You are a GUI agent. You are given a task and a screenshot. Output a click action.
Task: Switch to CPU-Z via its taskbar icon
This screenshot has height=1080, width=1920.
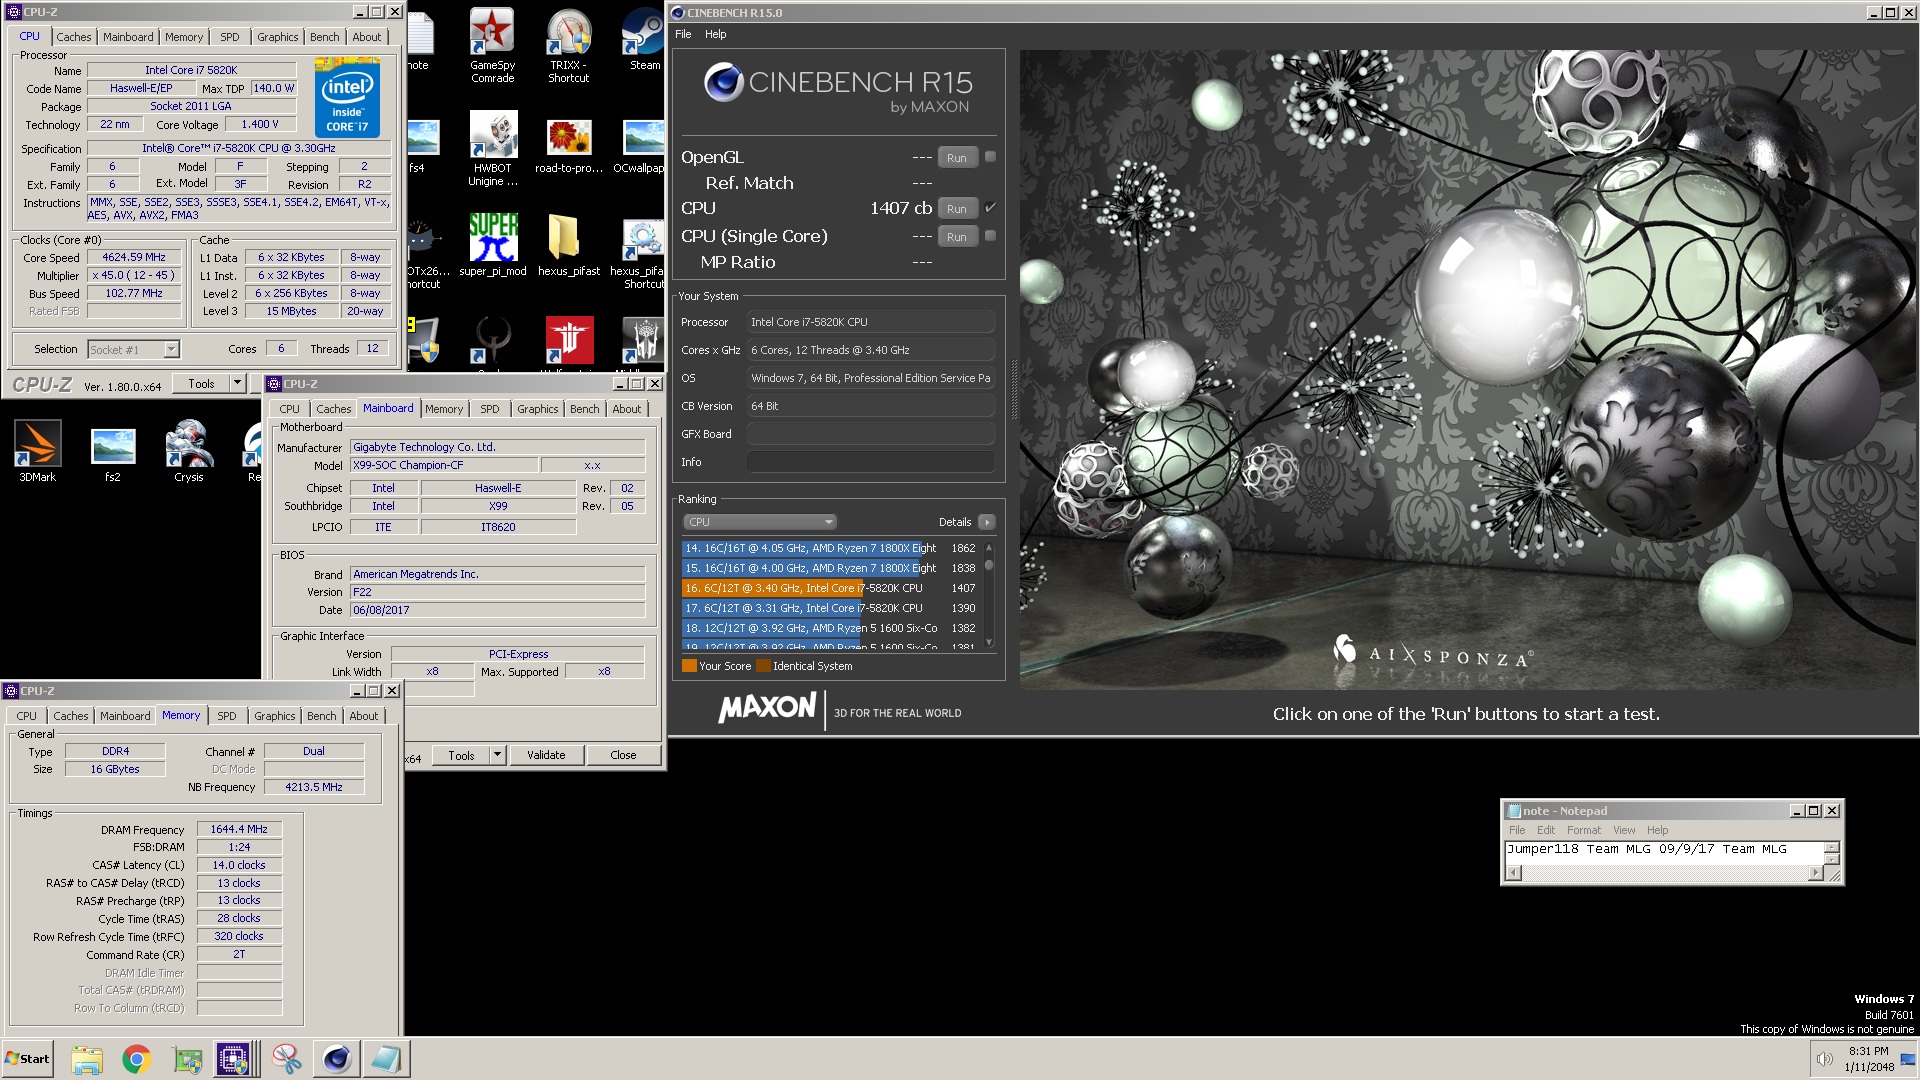pos(234,1059)
